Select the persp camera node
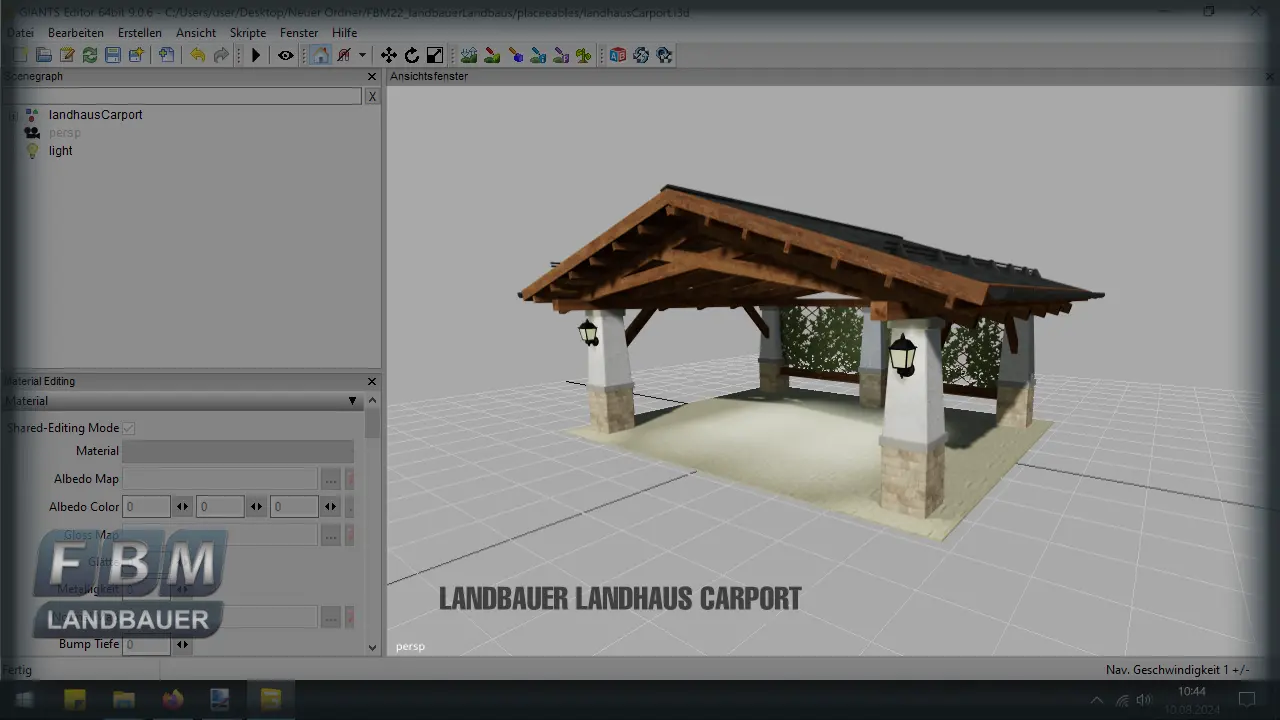This screenshot has width=1280, height=720. (65, 133)
